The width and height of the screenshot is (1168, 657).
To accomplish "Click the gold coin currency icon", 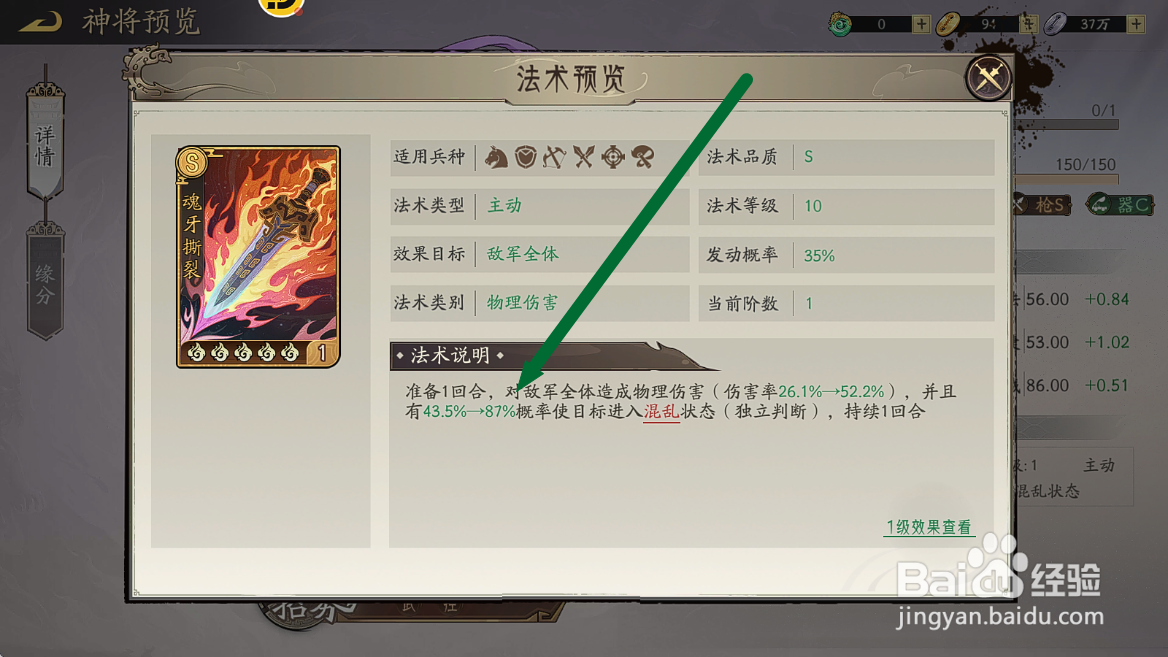I will click(948, 24).
